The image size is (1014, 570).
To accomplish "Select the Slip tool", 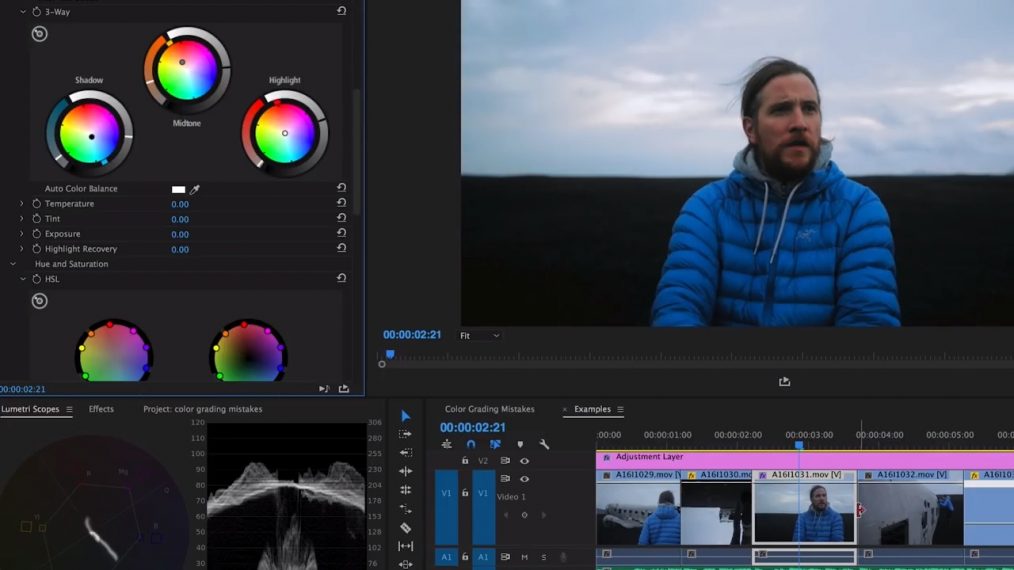I will click(x=405, y=546).
